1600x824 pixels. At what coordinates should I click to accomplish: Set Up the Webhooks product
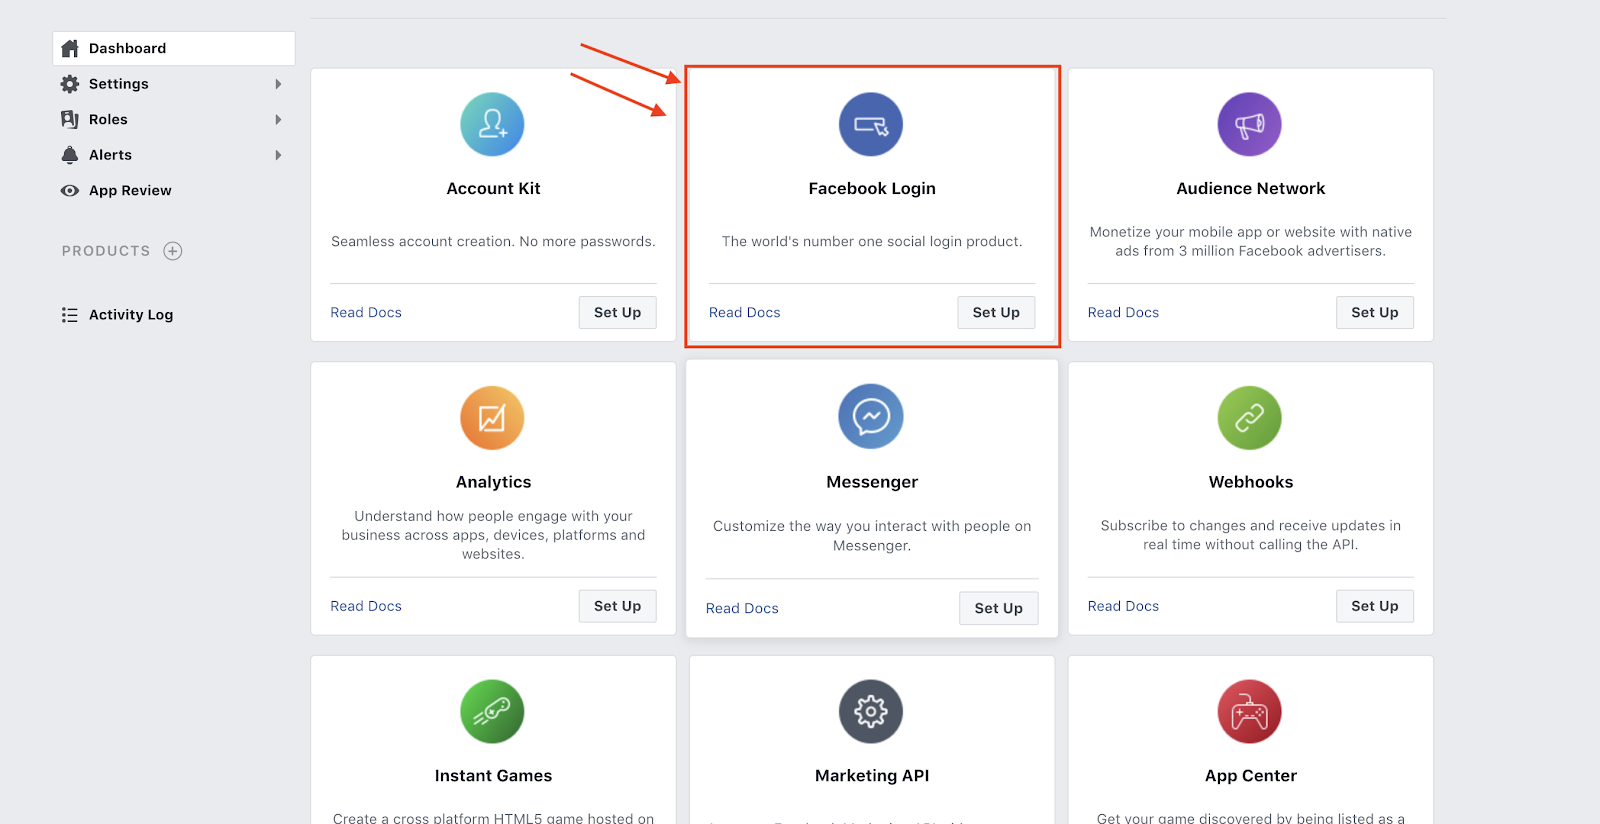point(1375,606)
